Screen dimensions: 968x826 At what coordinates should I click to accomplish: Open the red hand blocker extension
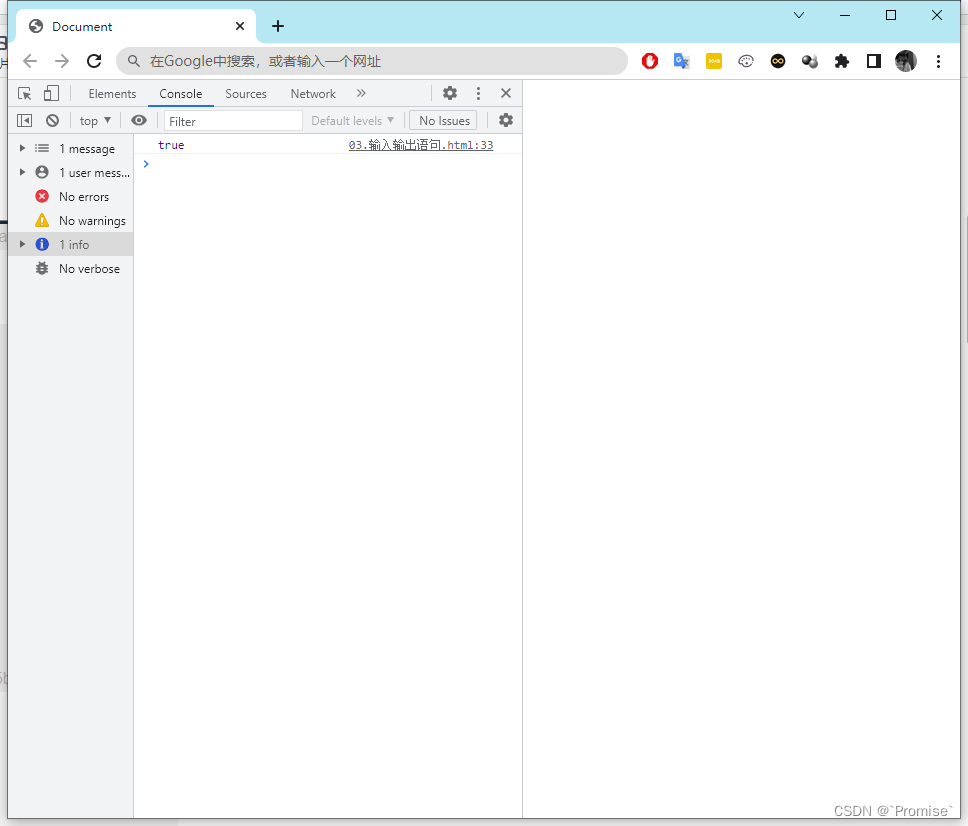pyautogui.click(x=650, y=61)
